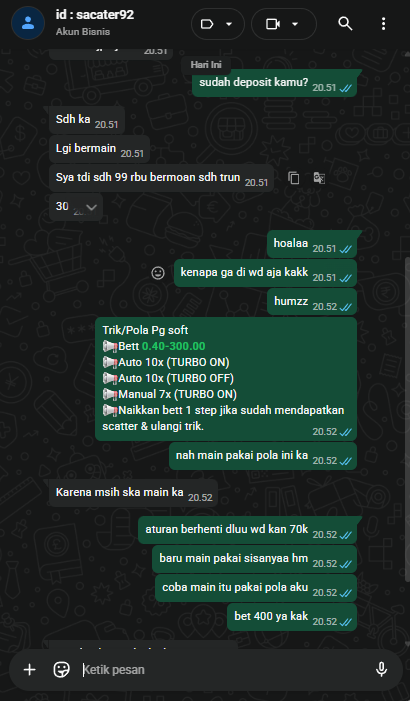Open the sticker and emoji picker
Viewport: 410px width, 701px height.
pyautogui.click(x=61, y=669)
